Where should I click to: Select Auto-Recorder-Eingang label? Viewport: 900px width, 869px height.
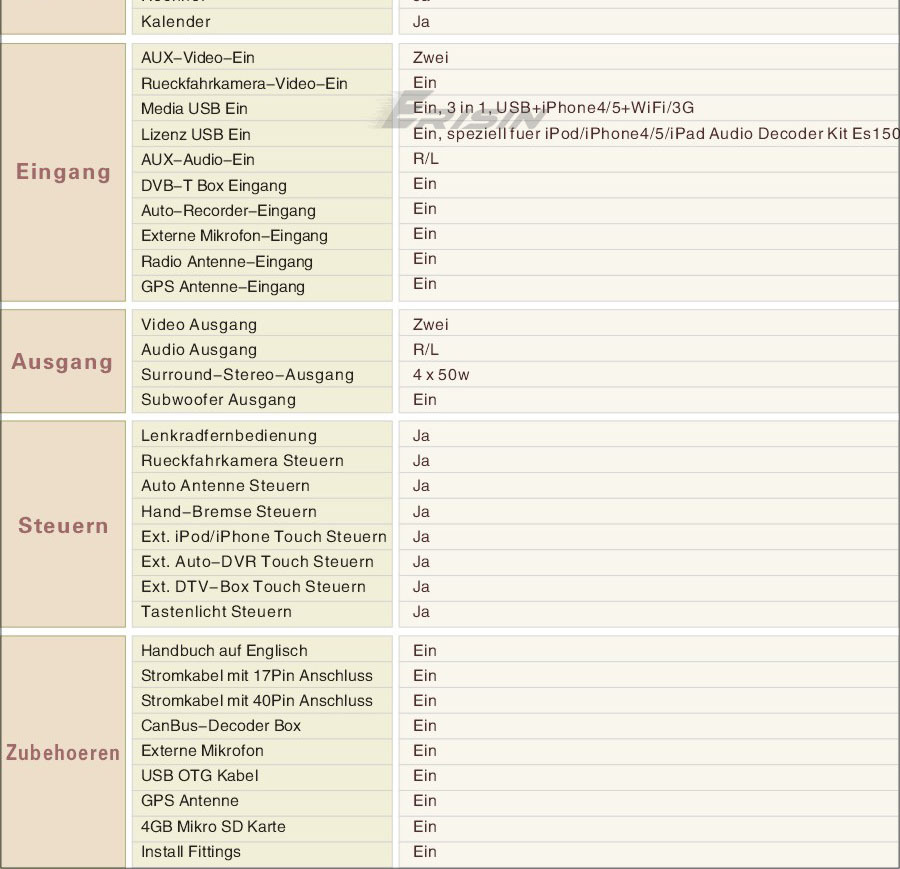[228, 211]
